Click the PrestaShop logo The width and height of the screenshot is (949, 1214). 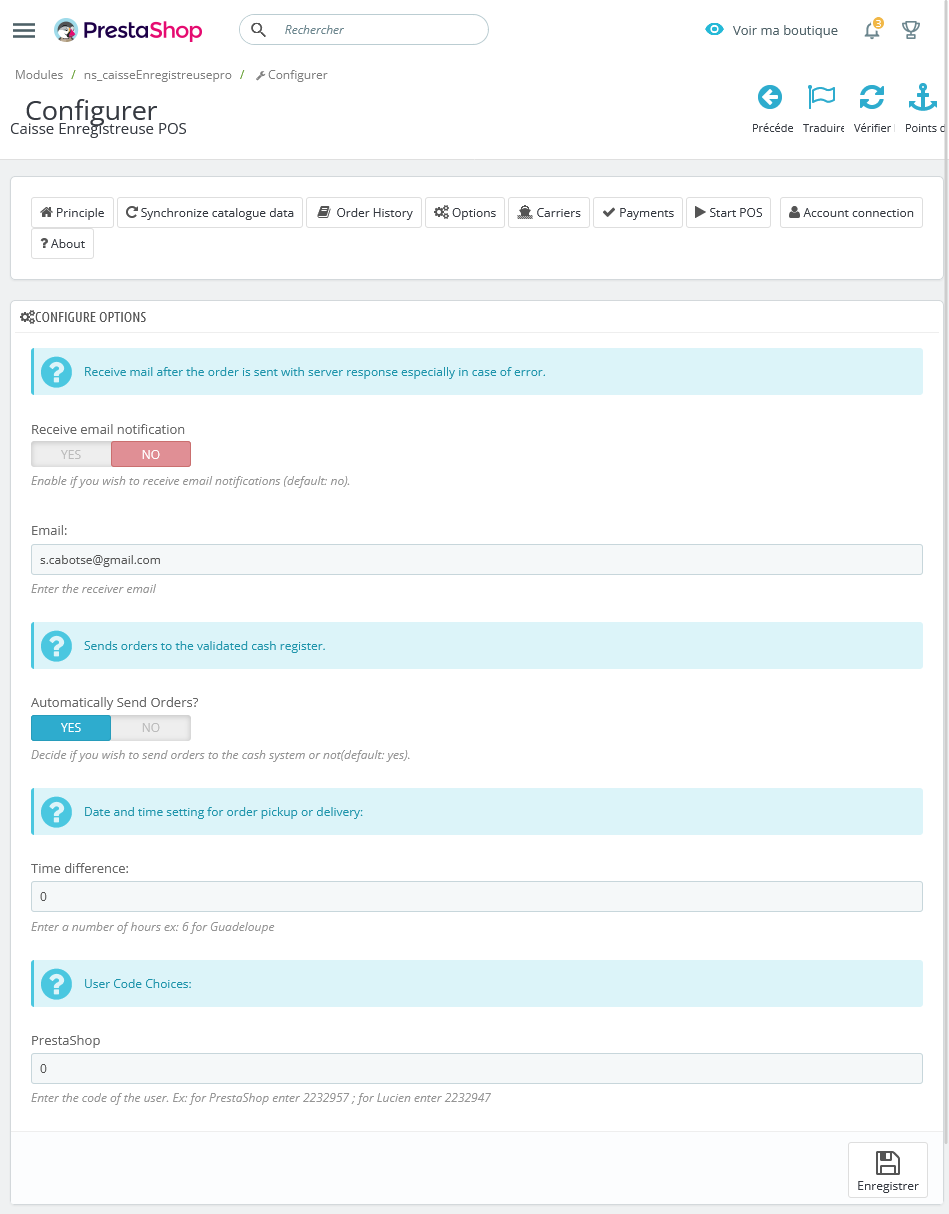(128, 30)
